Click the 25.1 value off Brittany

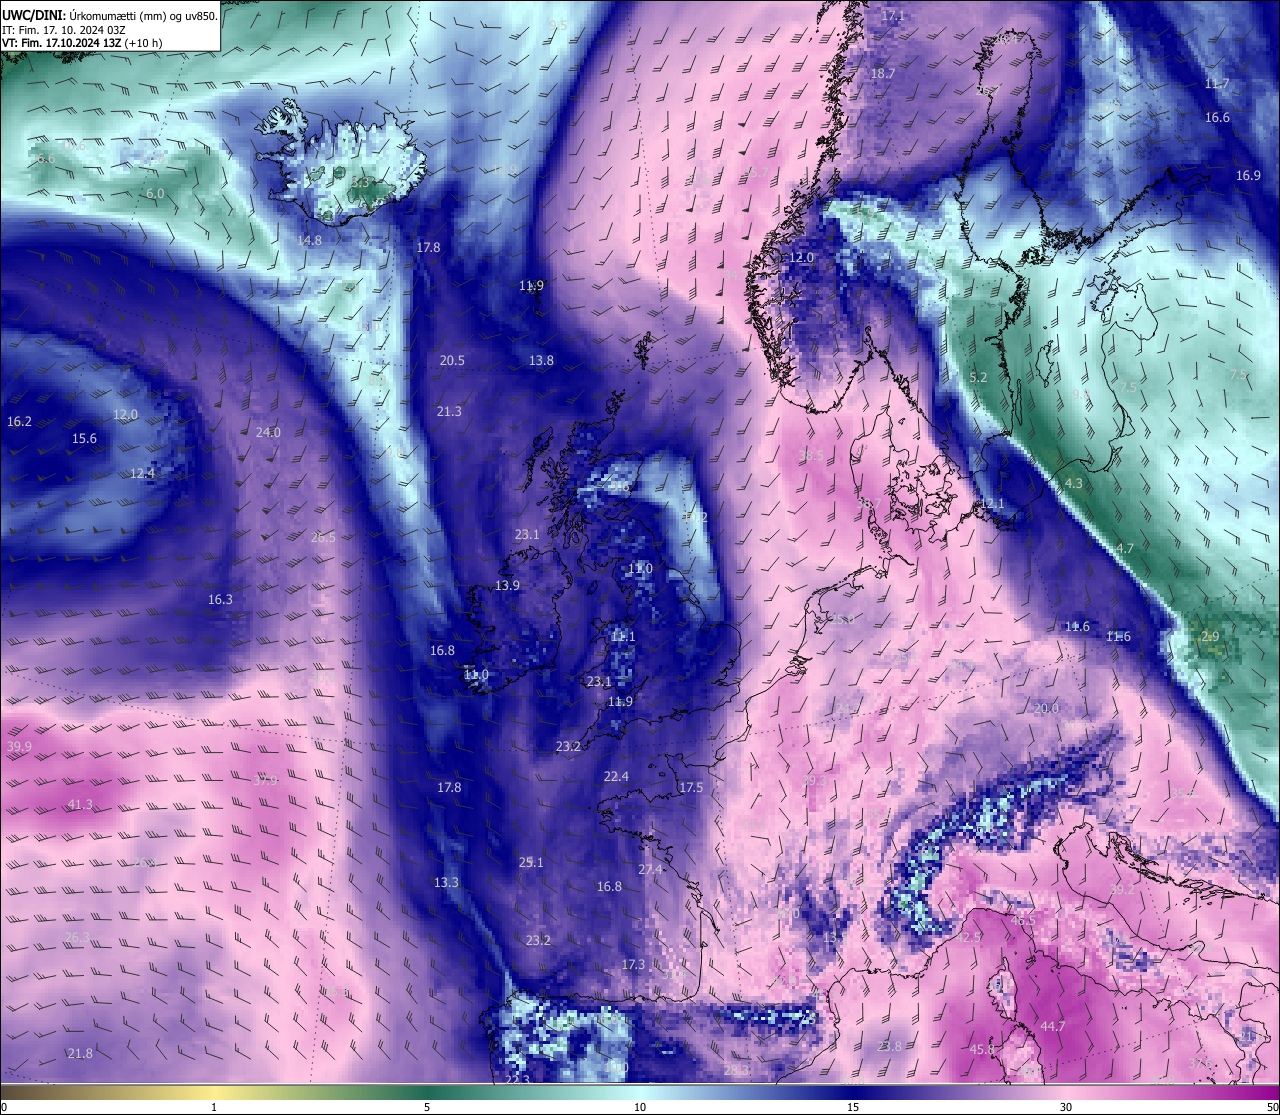(x=531, y=862)
